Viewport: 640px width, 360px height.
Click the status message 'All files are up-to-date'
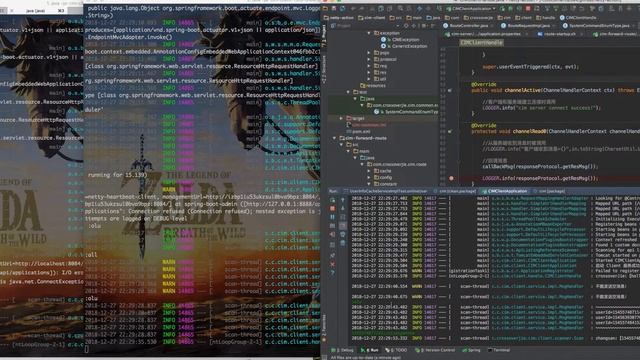(x=366, y=358)
